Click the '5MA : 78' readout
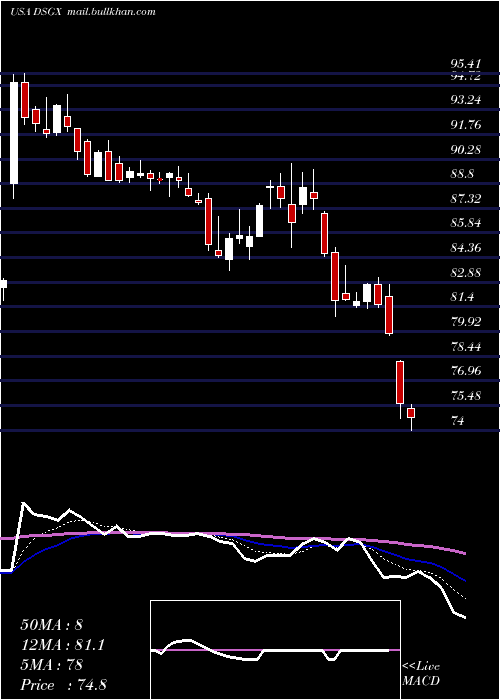Image resolution: width=500 pixels, height=700 pixels. coord(51,665)
